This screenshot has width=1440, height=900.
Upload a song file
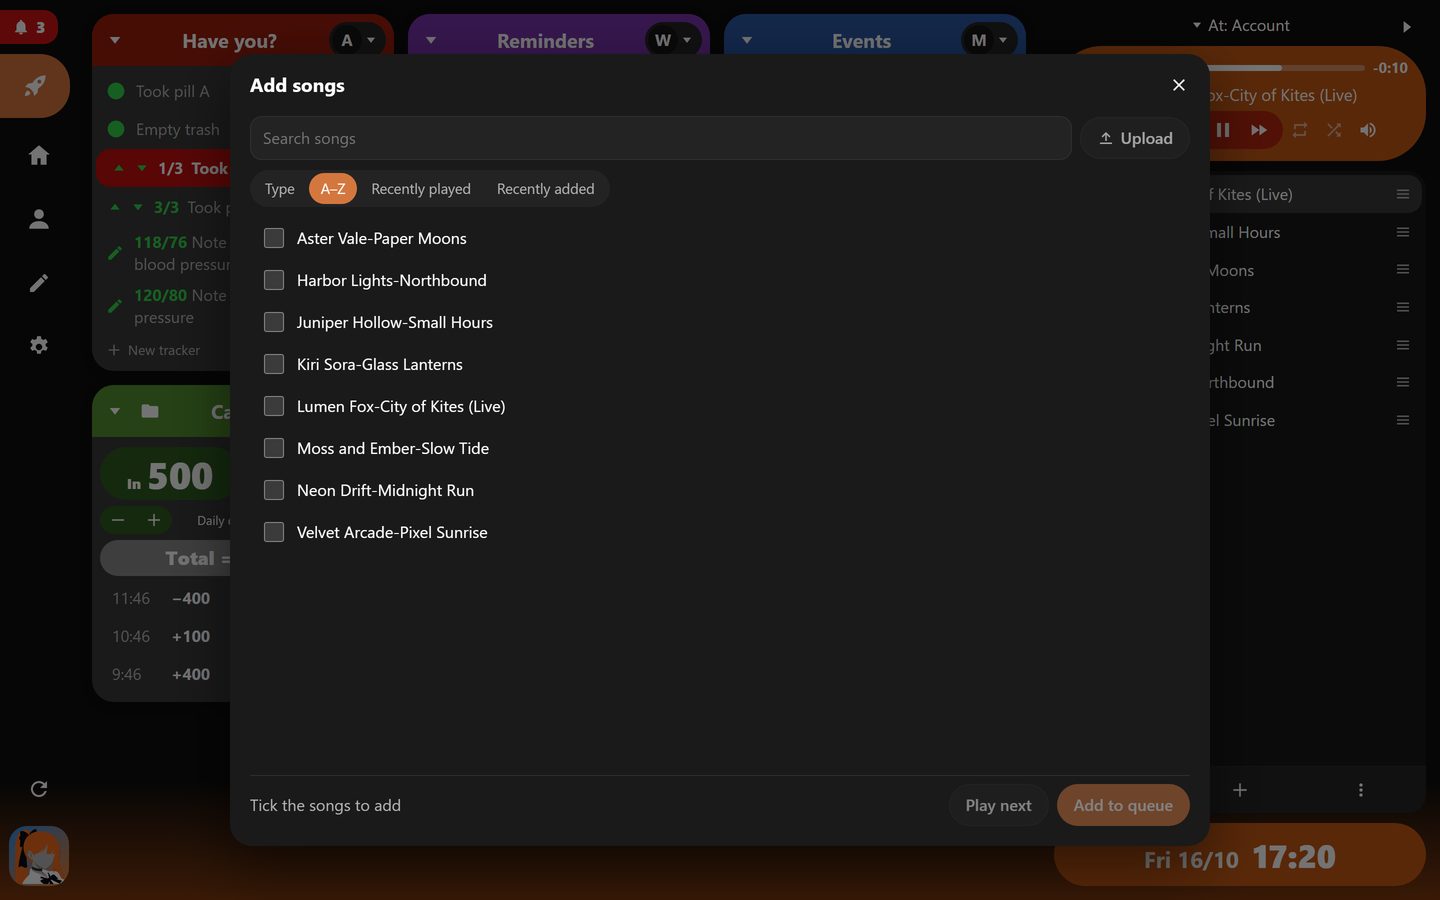tap(1135, 138)
